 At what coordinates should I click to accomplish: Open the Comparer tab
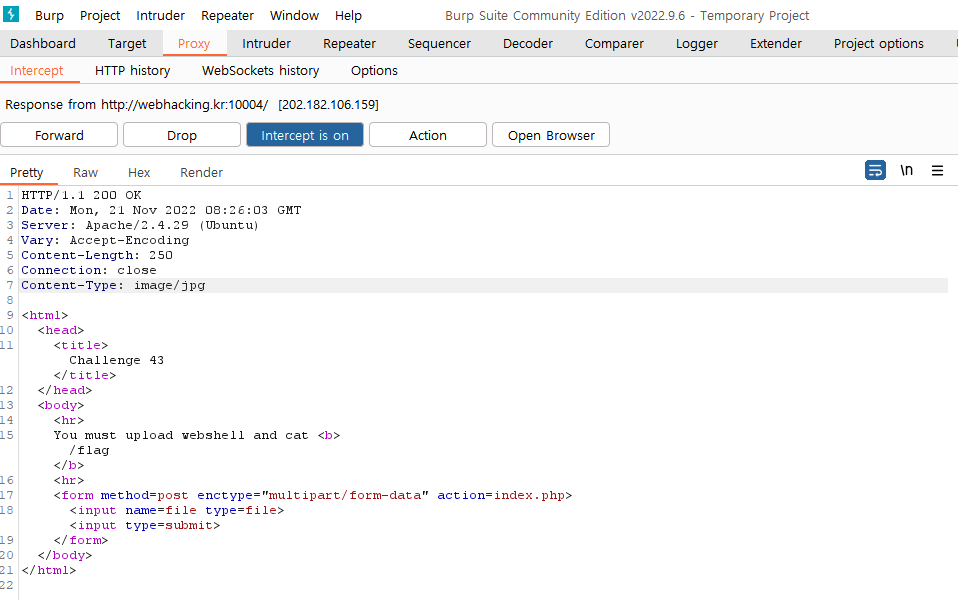(x=614, y=43)
